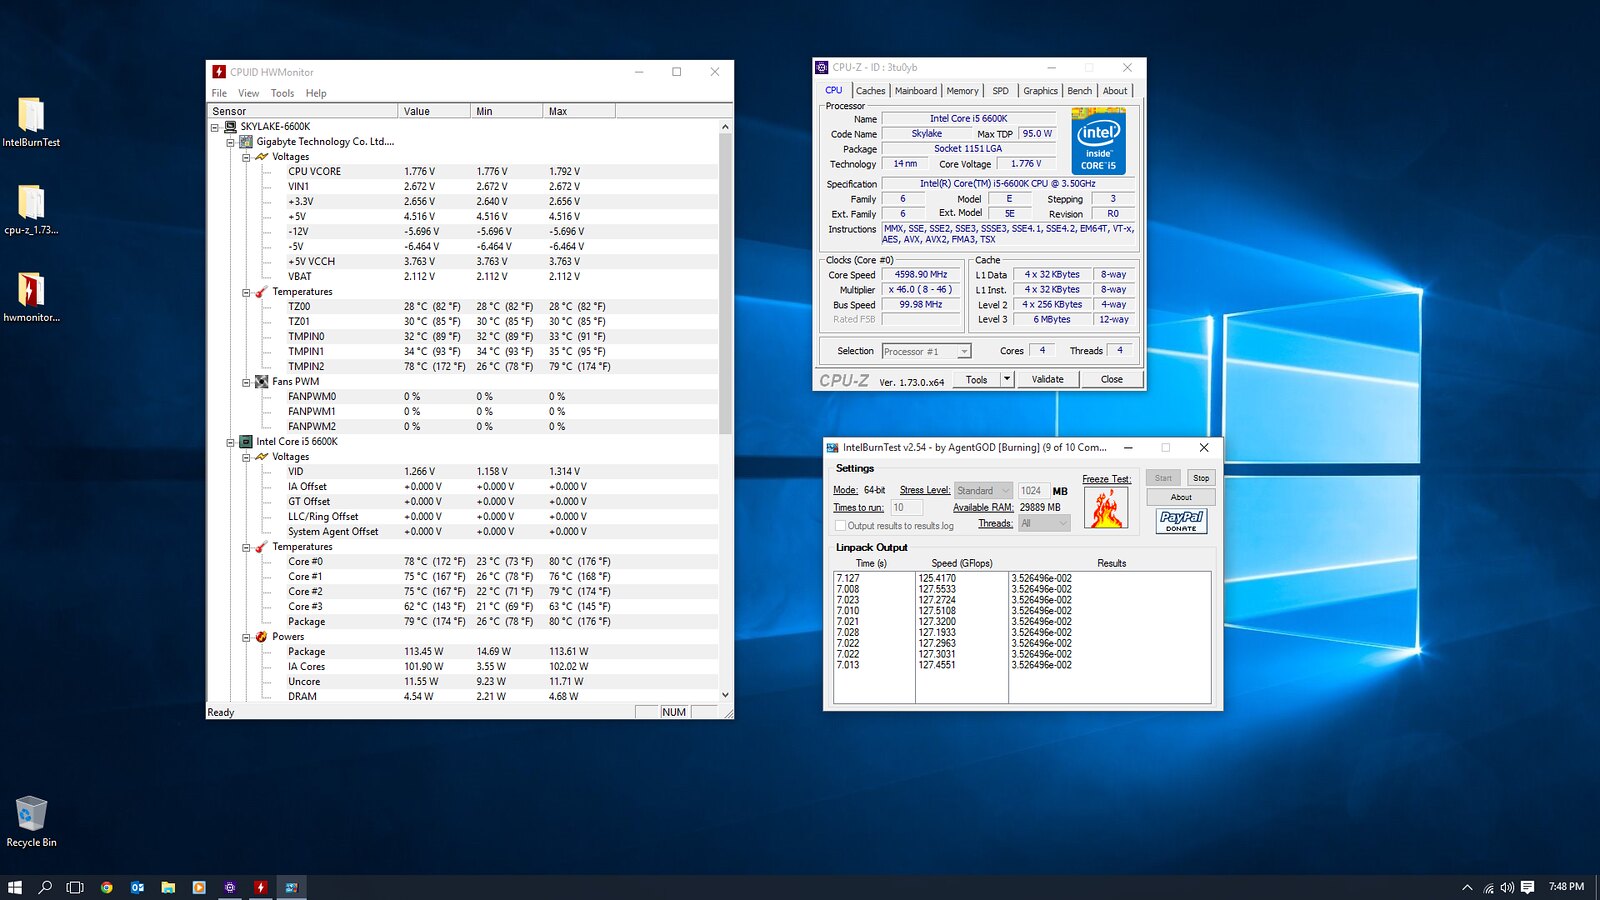Switch to CPU-Z About tab
This screenshot has height=900, width=1600.
1115,91
